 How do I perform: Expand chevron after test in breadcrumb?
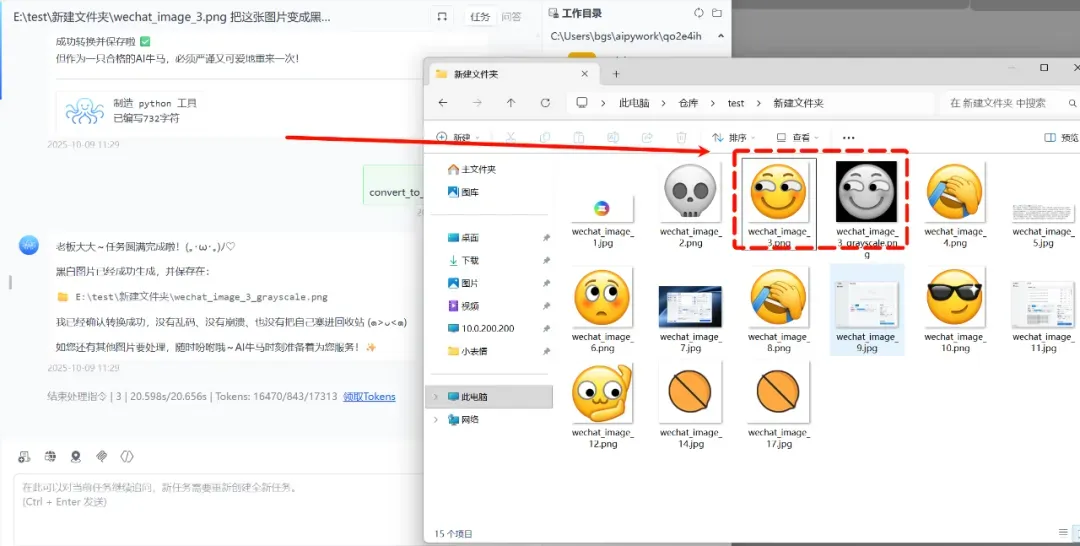759,103
